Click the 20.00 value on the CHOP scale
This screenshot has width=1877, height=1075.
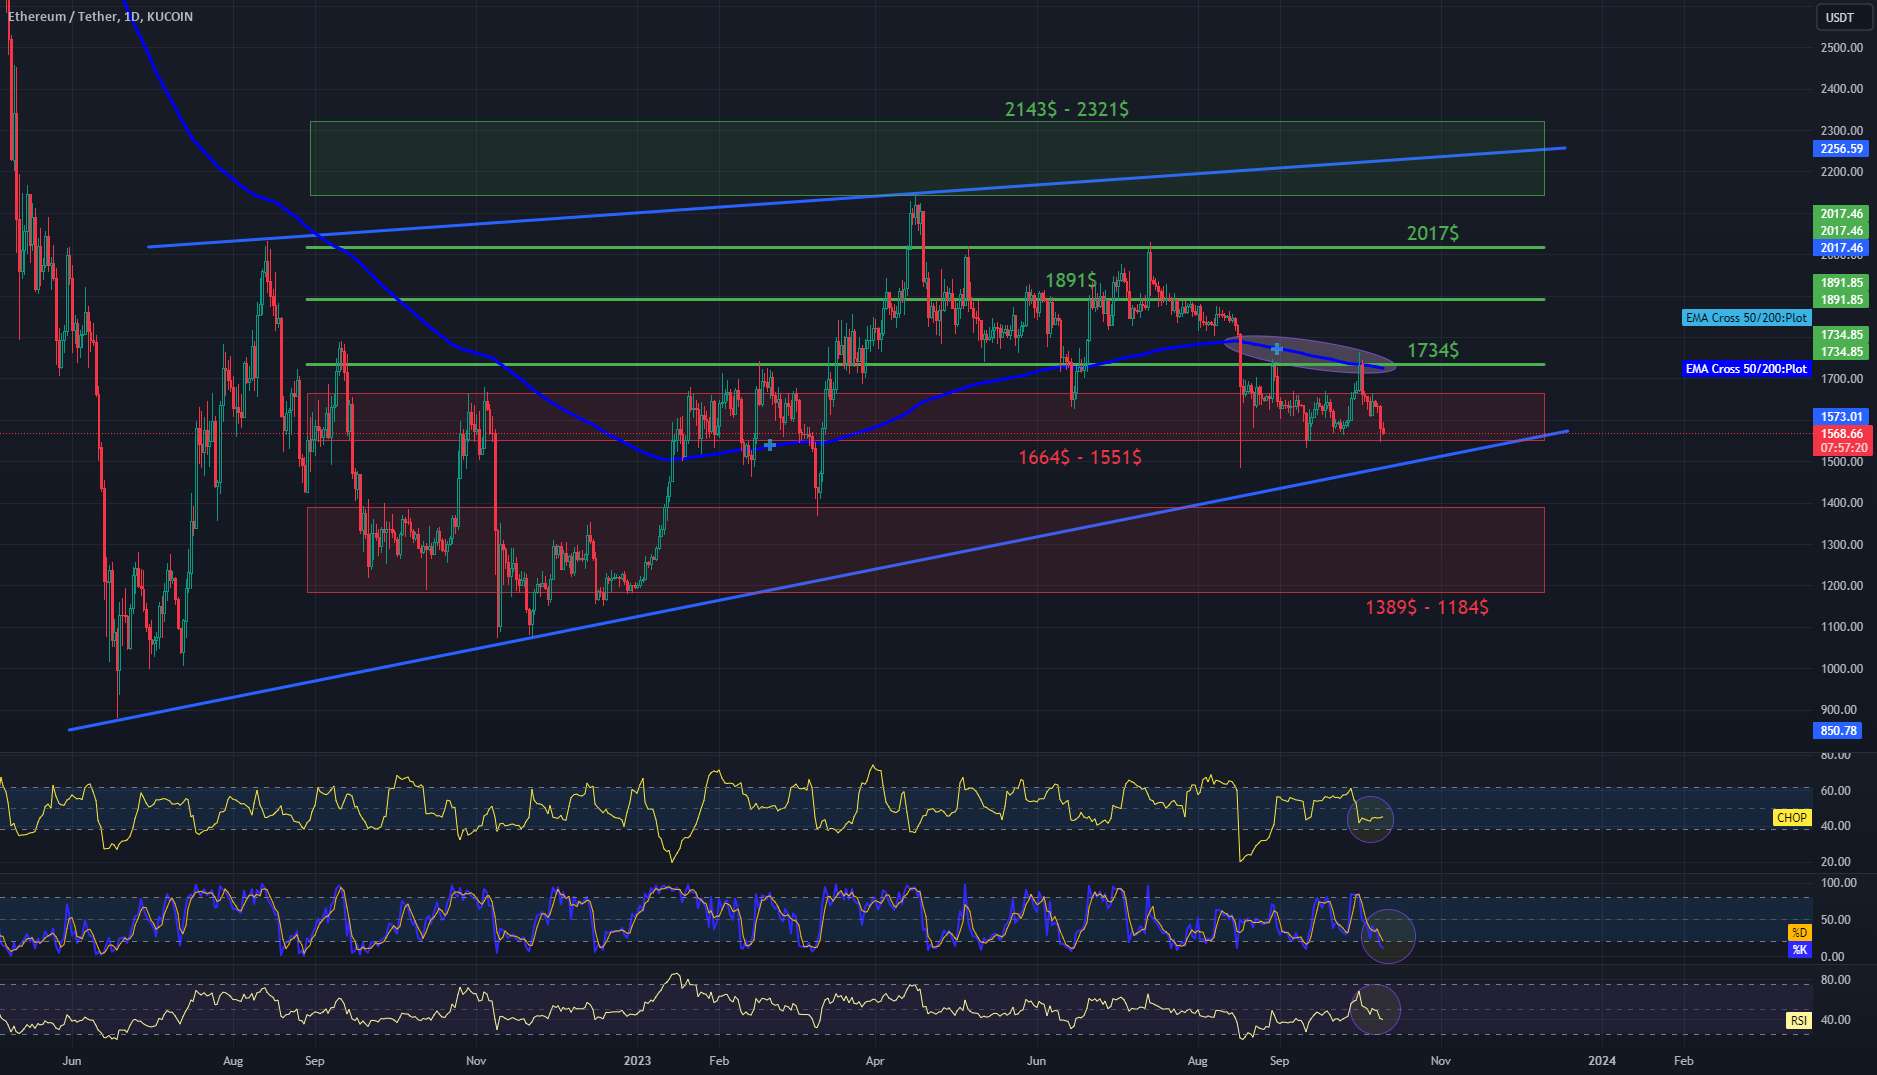[1836, 862]
